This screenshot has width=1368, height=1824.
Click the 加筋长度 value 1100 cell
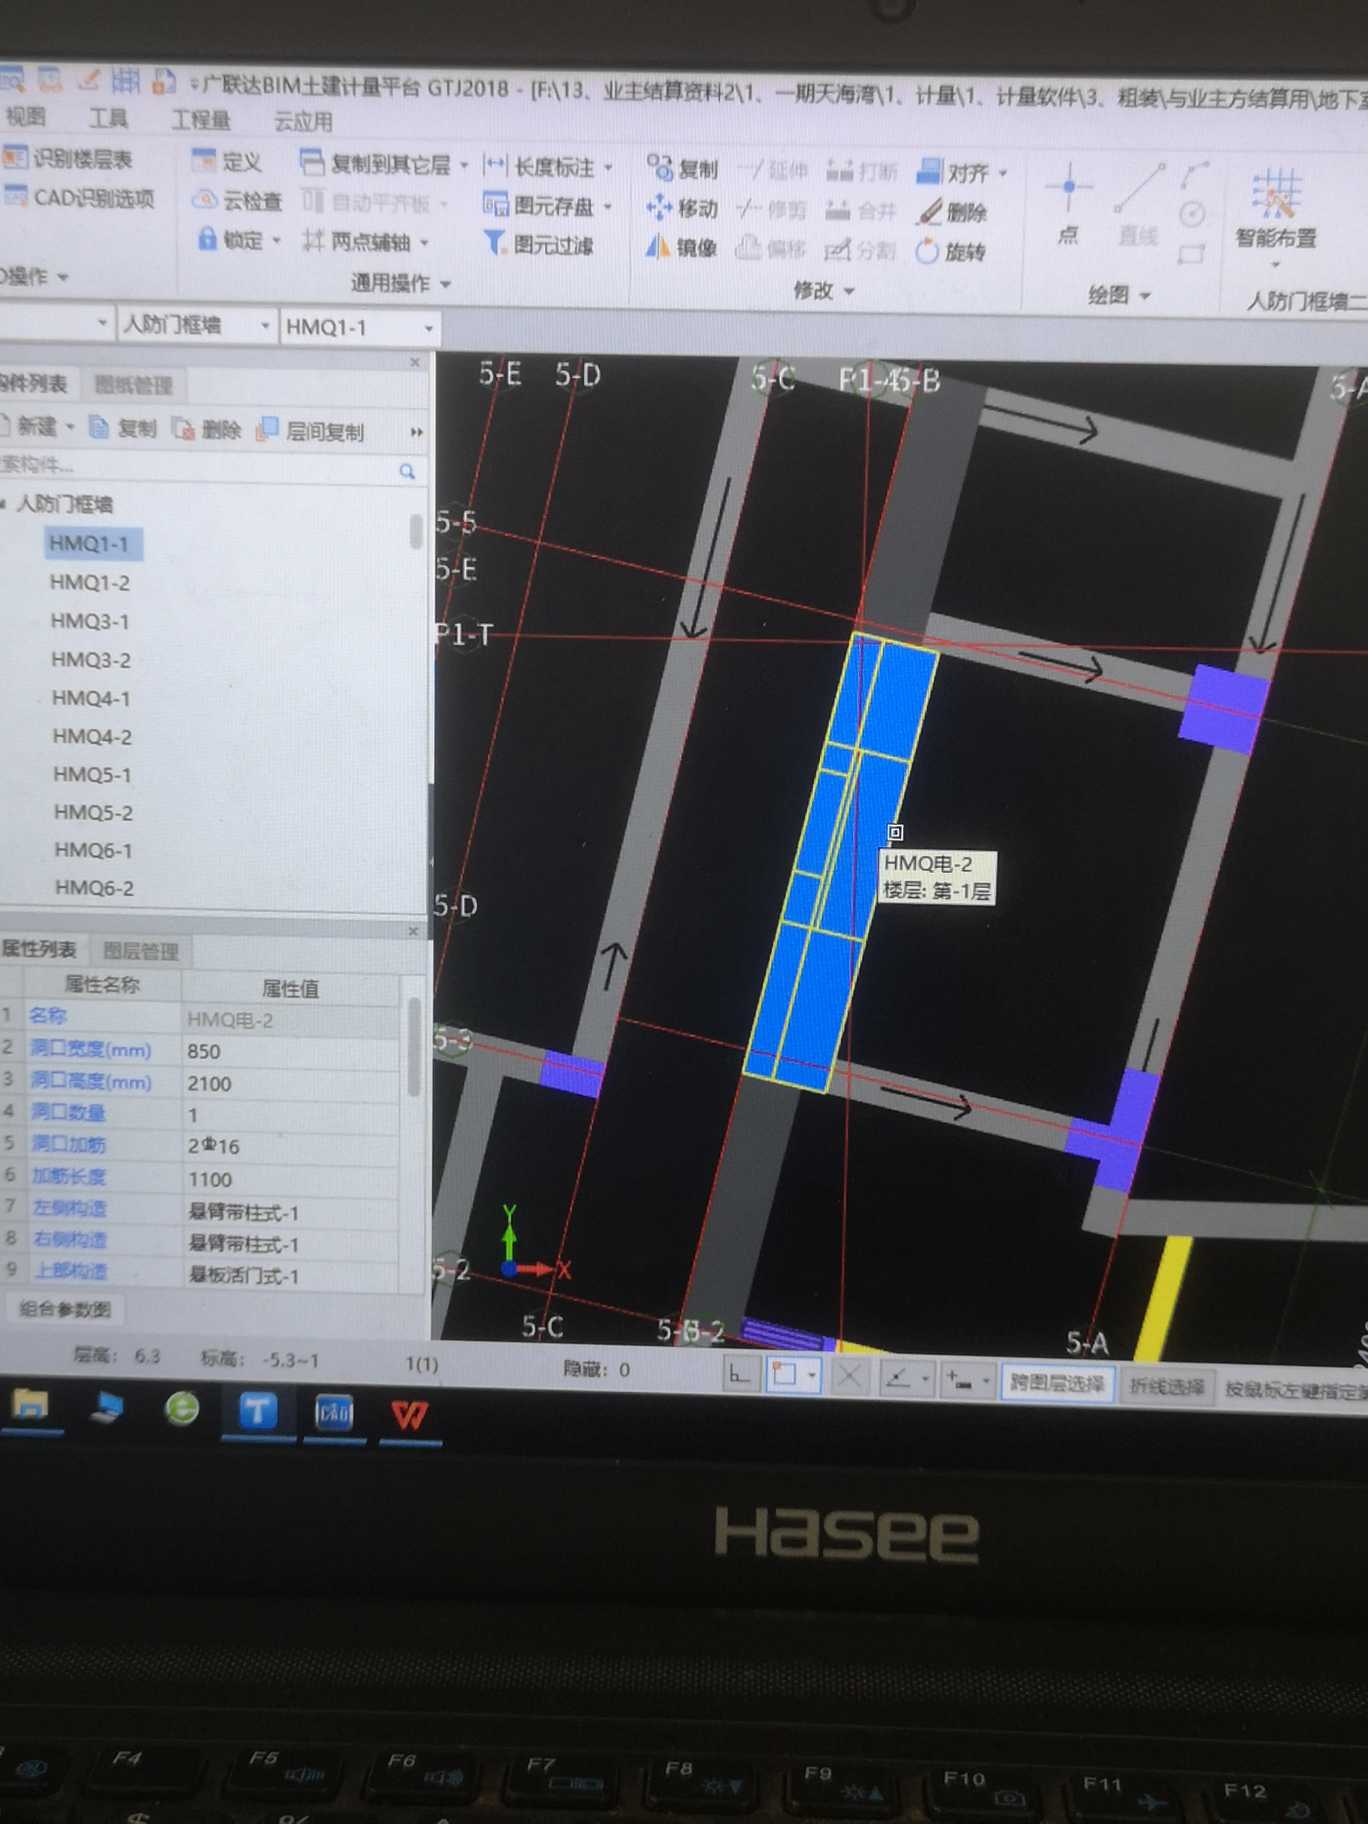tap(293, 1179)
